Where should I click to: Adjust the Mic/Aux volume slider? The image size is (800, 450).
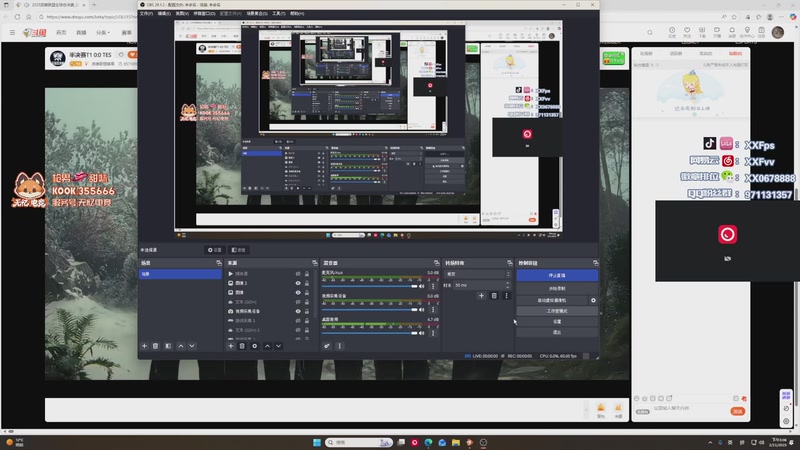coord(369,286)
